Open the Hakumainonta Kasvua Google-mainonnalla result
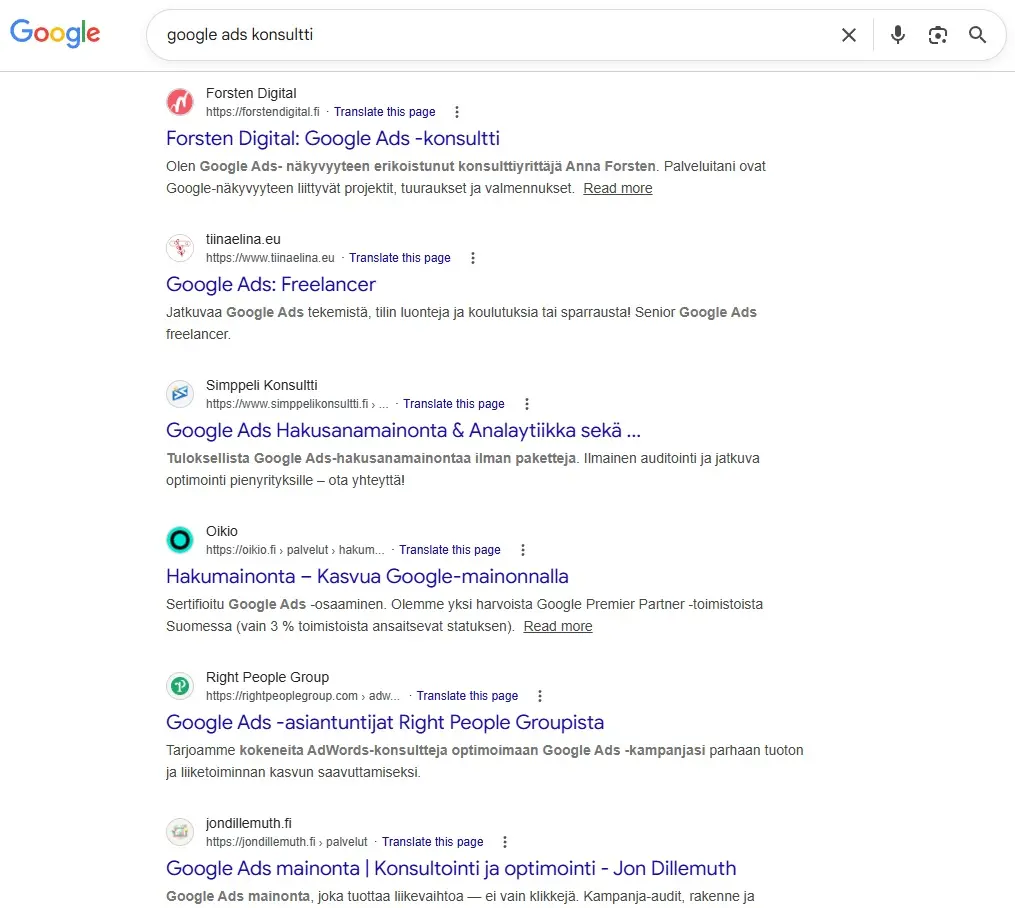Image resolution: width=1015 pixels, height=908 pixels. coord(368,576)
